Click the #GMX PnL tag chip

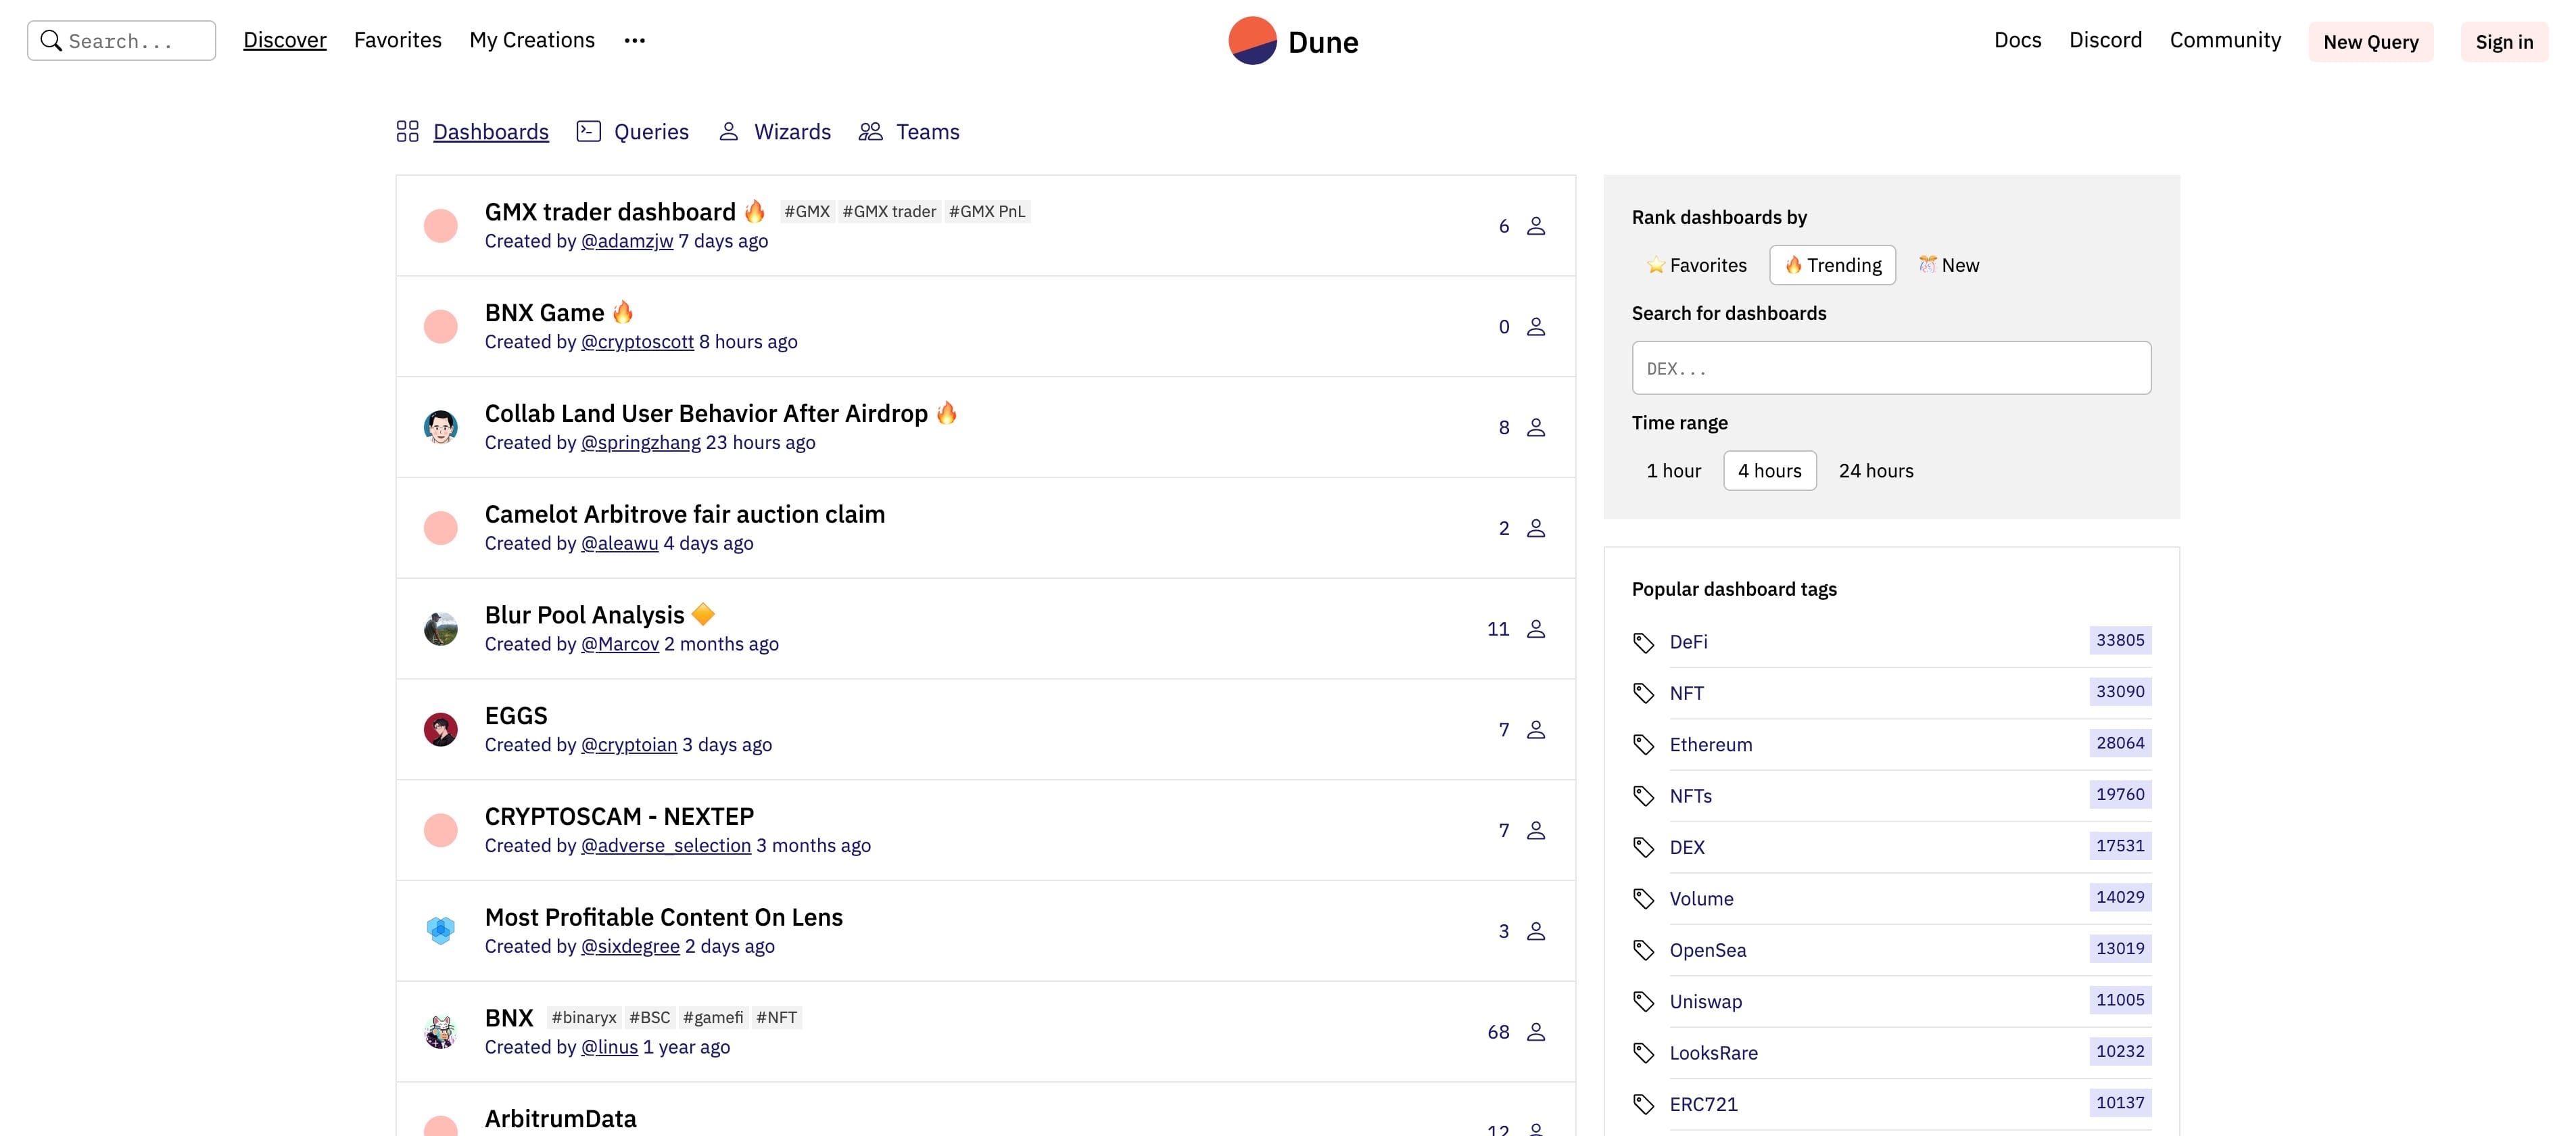coord(987,212)
